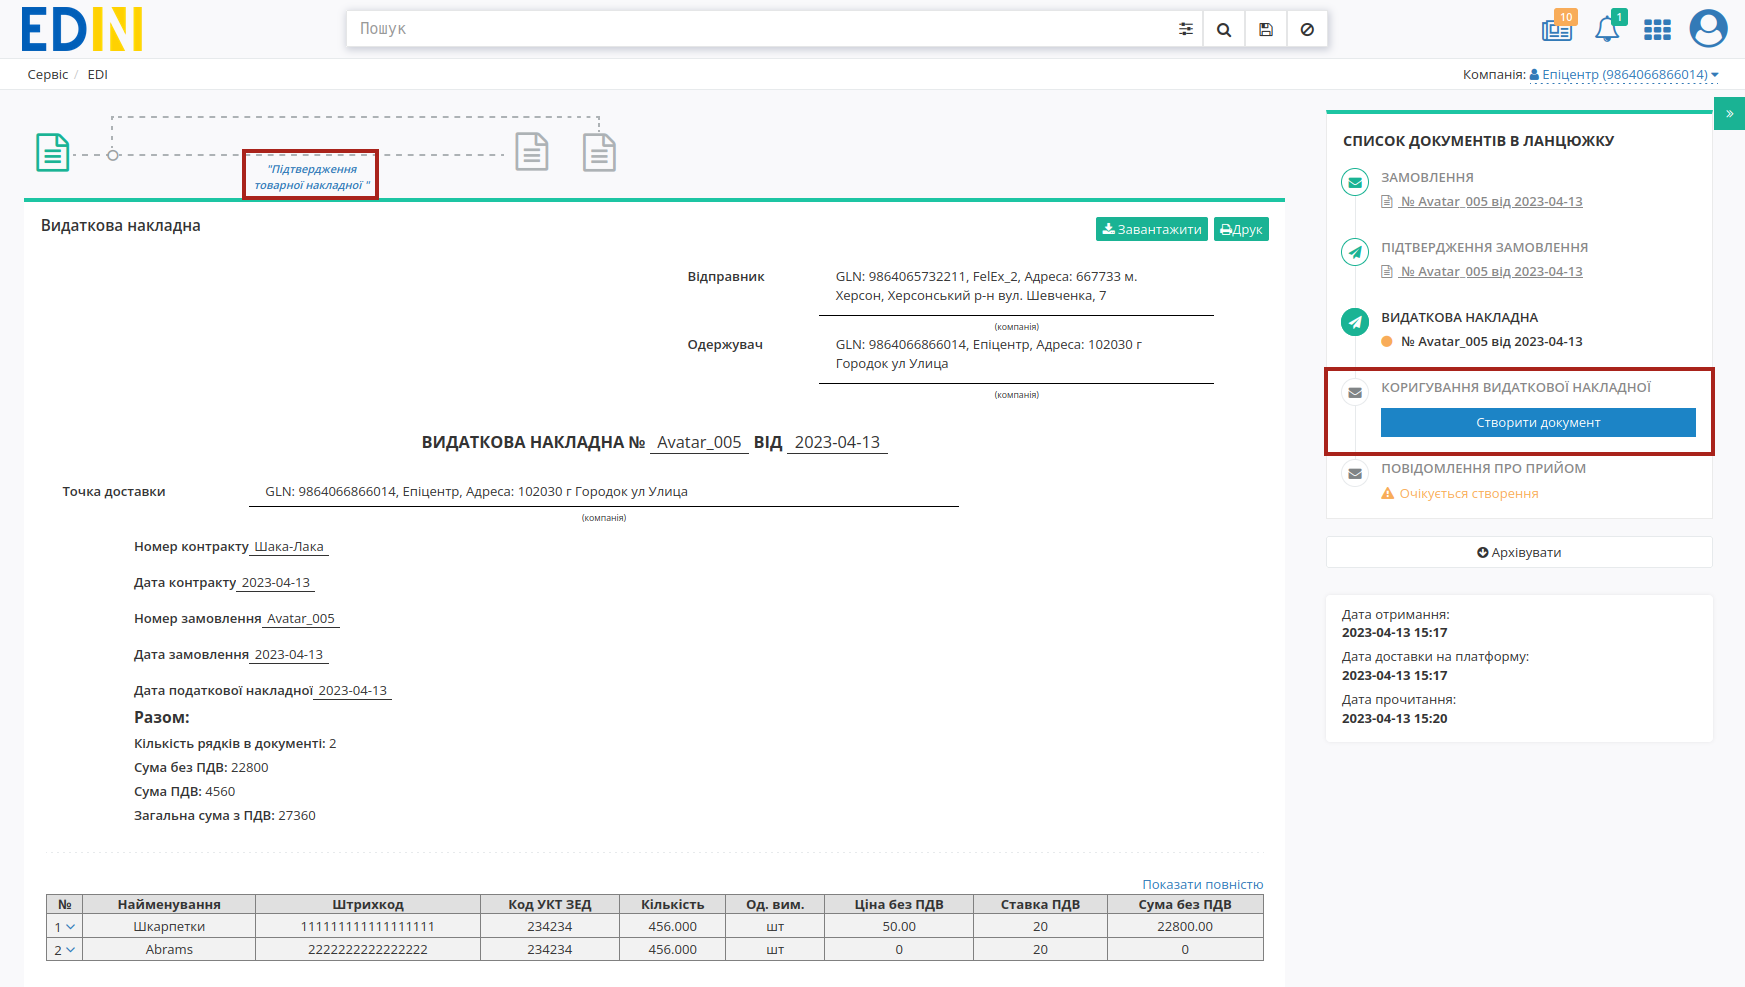The width and height of the screenshot is (1745, 987).
Task: Click the Замовлення envelope chain icon
Action: pyautogui.click(x=1355, y=182)
